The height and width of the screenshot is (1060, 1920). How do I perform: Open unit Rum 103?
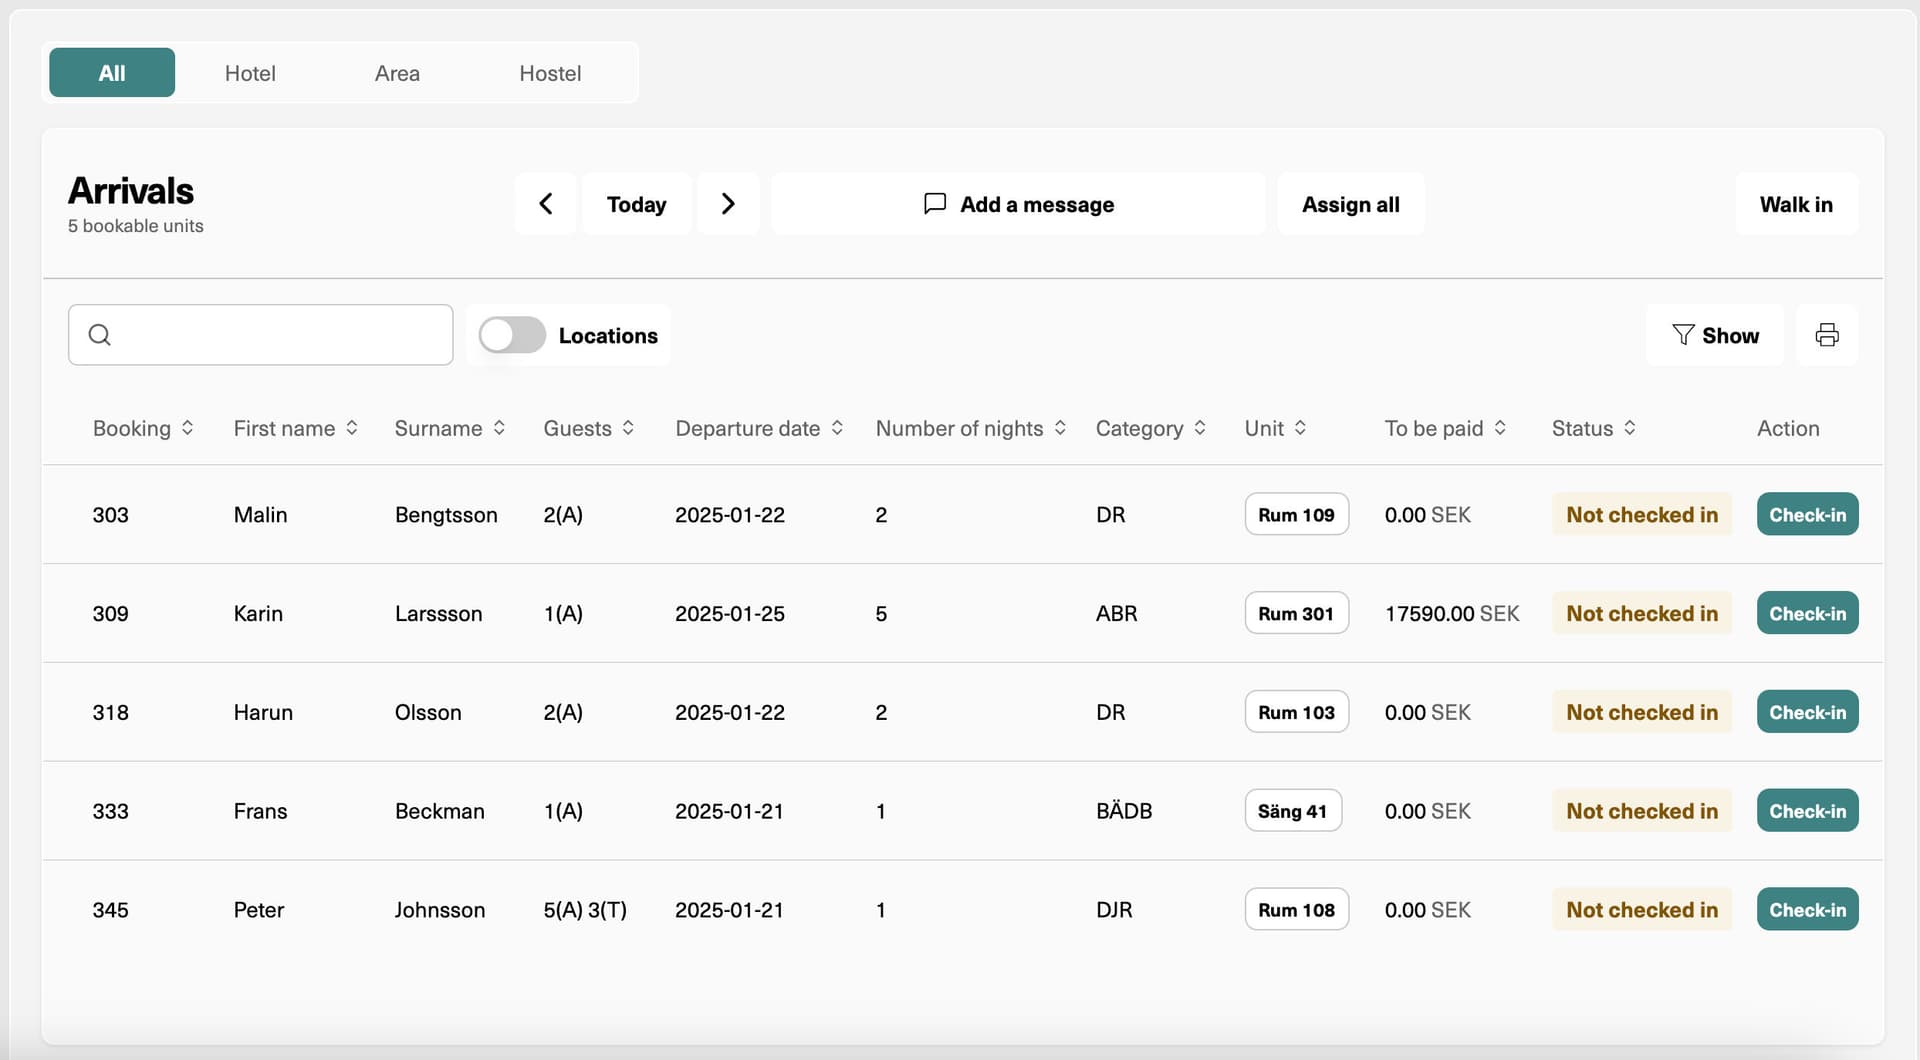1296,712
